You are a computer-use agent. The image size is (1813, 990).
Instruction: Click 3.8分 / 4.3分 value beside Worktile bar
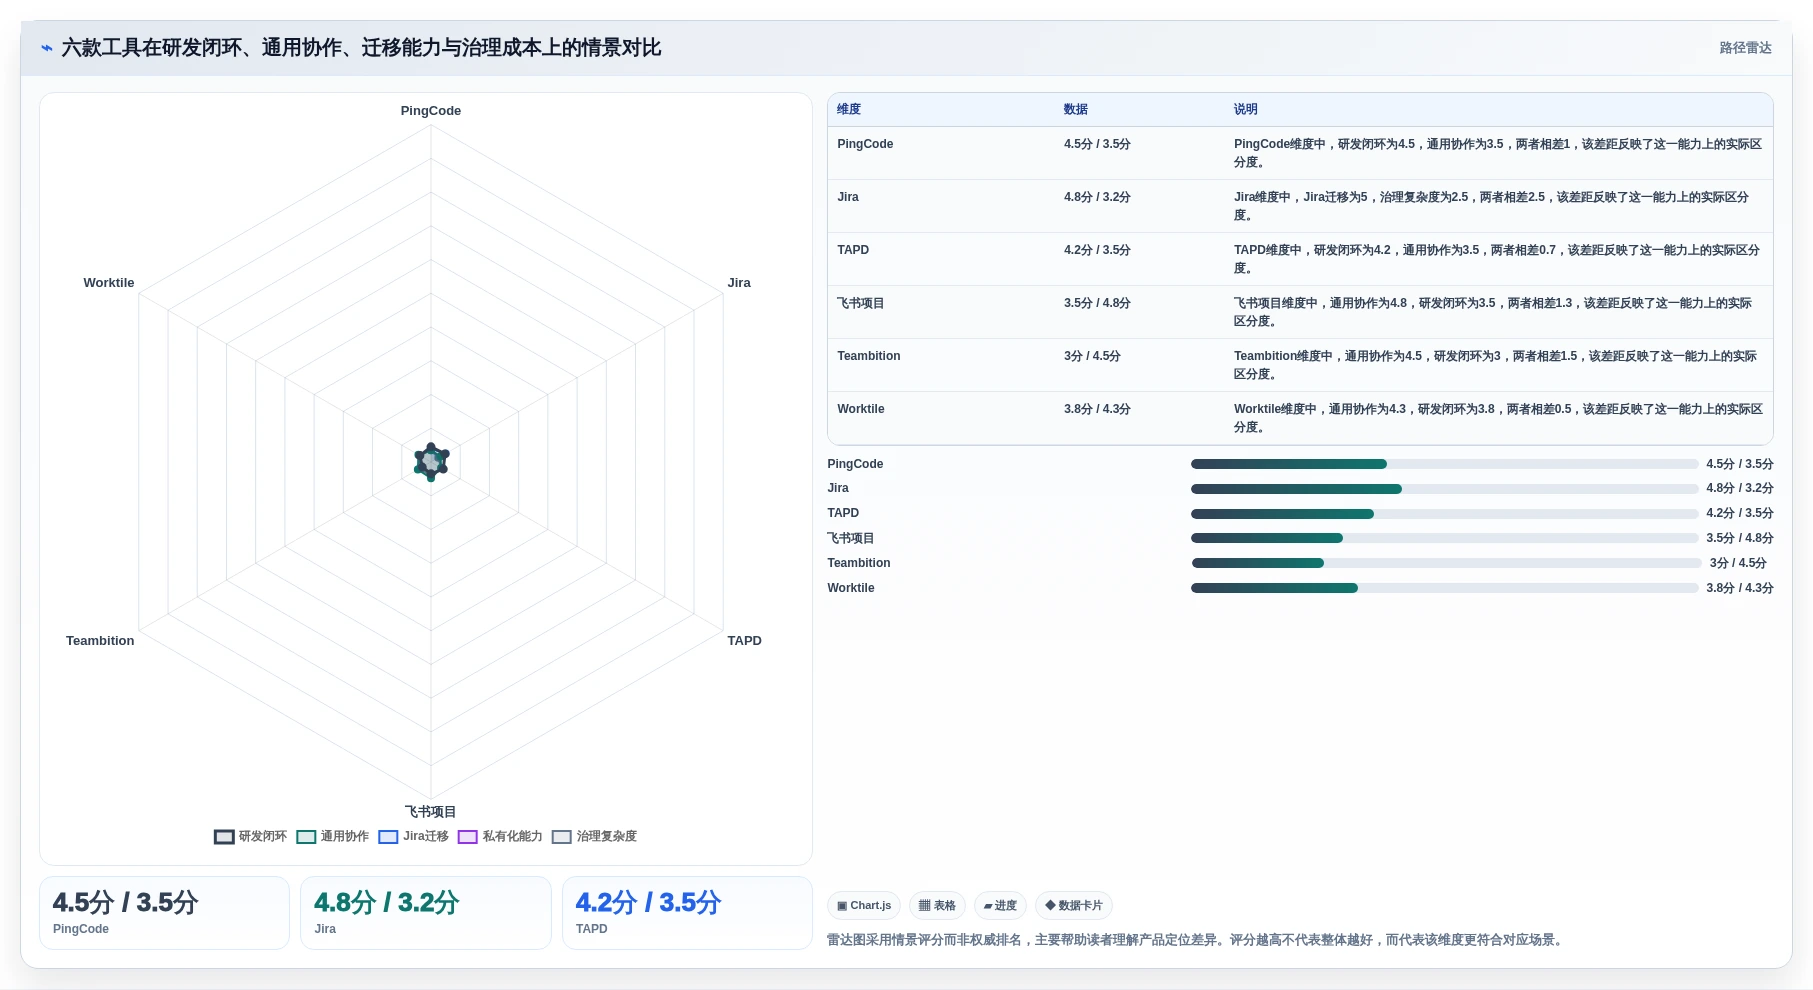(x=1740, y=588)
